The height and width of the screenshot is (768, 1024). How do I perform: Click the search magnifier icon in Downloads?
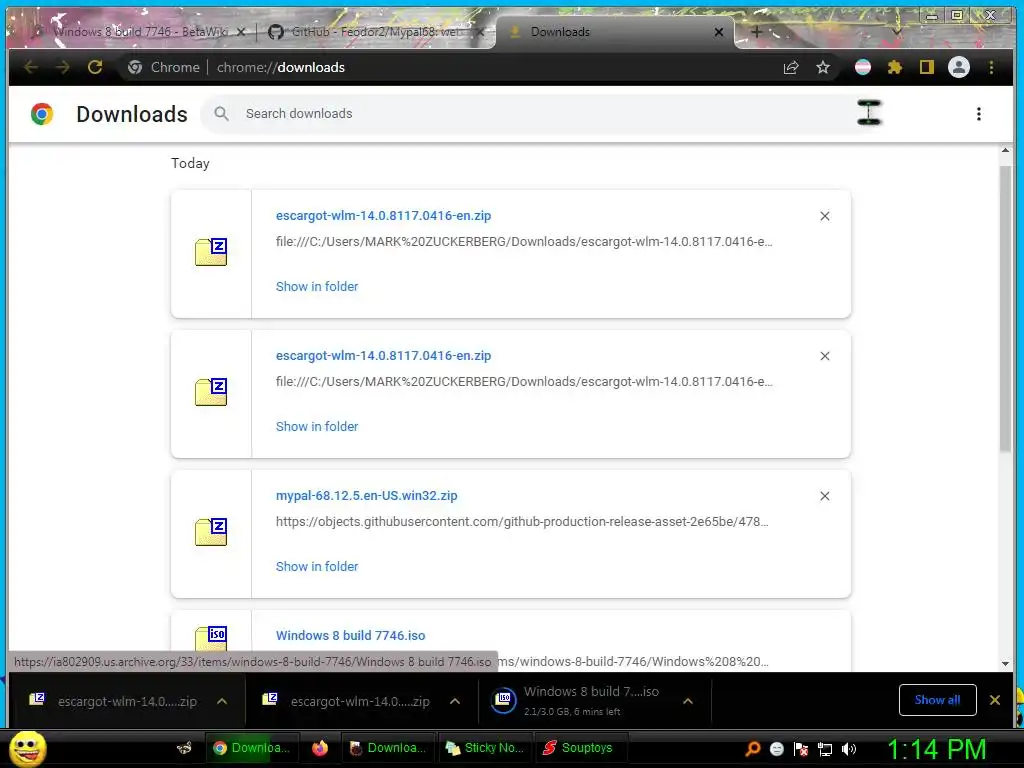click(x=221, y=114)
